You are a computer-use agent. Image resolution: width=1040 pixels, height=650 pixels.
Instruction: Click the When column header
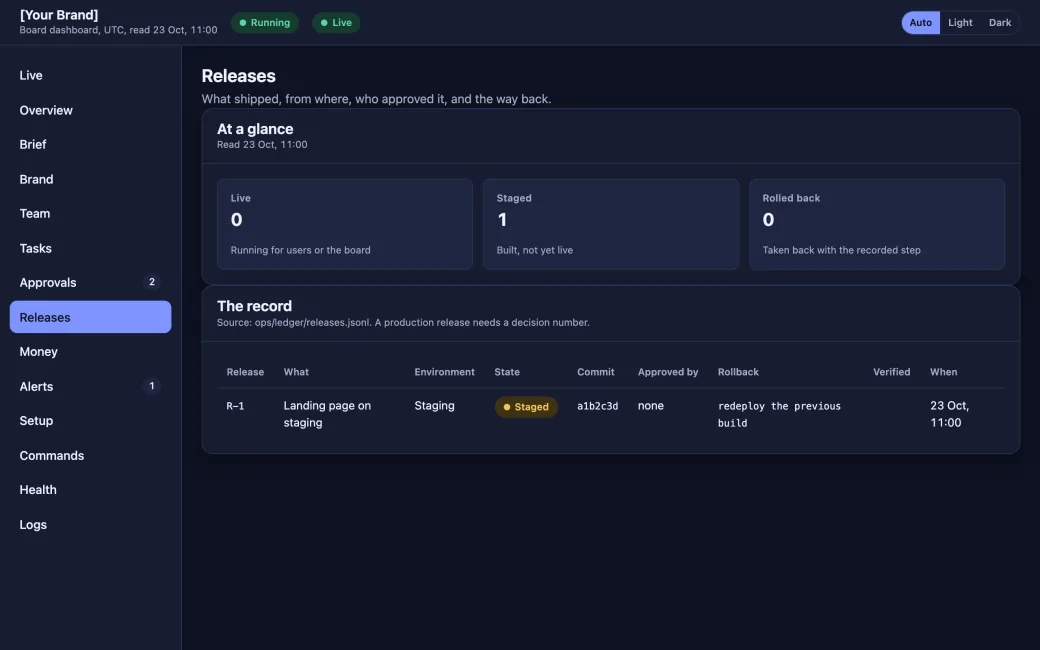click(x=943, y=372)
